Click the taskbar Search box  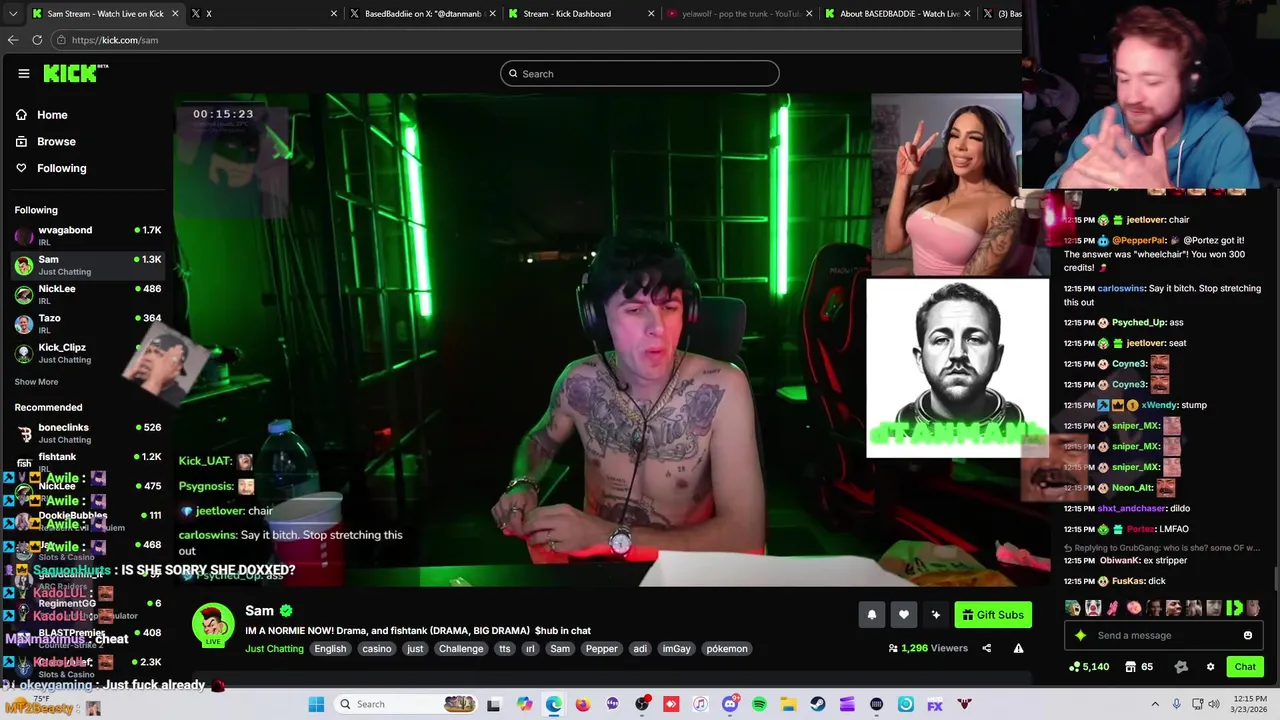(405, 704)
